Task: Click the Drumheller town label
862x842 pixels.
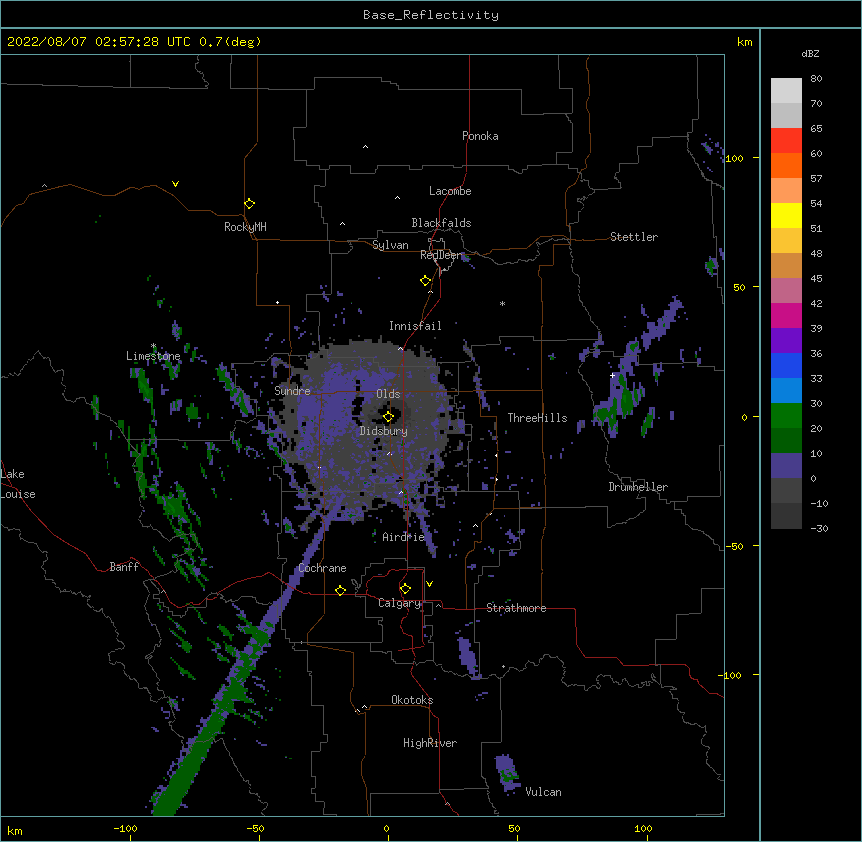Action: (x=638, y=487)
